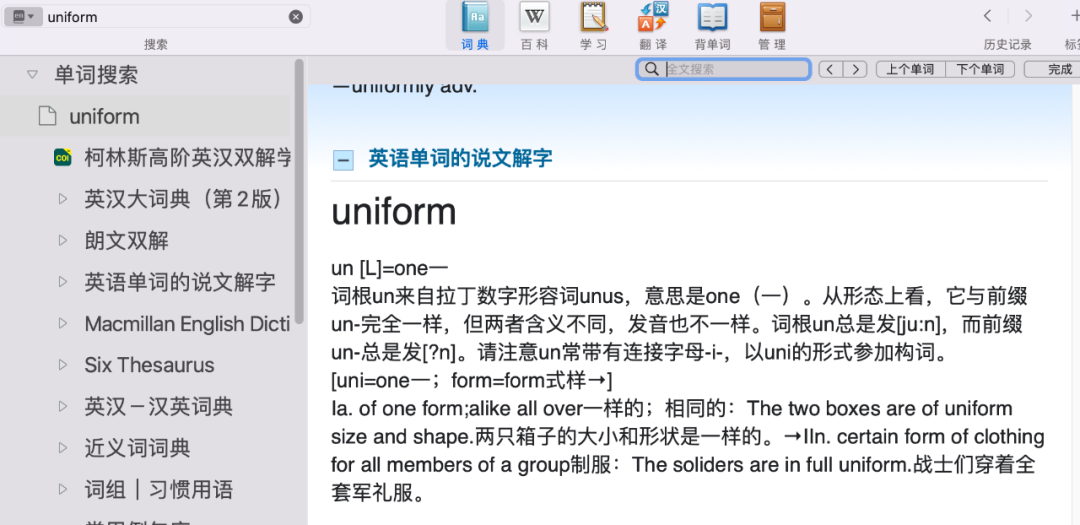
Task: Select 近义词词典 sidebar label
Action: pyautogui.click(x=137, y=448)
